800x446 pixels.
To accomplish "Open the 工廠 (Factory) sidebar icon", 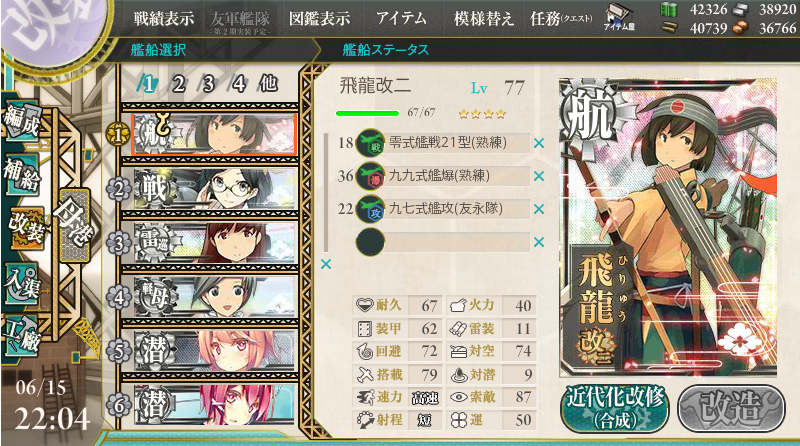I will pos(21,335).
